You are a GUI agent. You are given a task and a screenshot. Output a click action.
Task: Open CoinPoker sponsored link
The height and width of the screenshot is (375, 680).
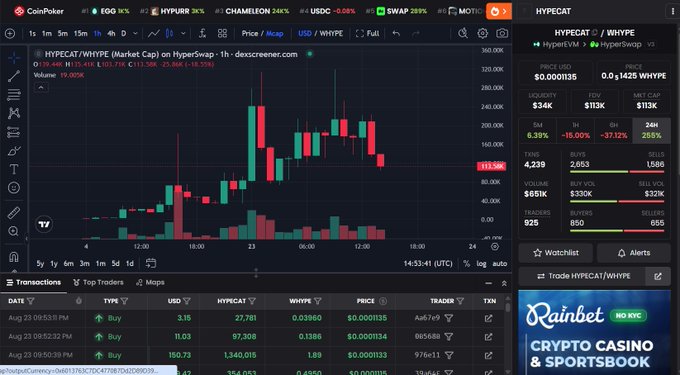click(x=39, y=11)
